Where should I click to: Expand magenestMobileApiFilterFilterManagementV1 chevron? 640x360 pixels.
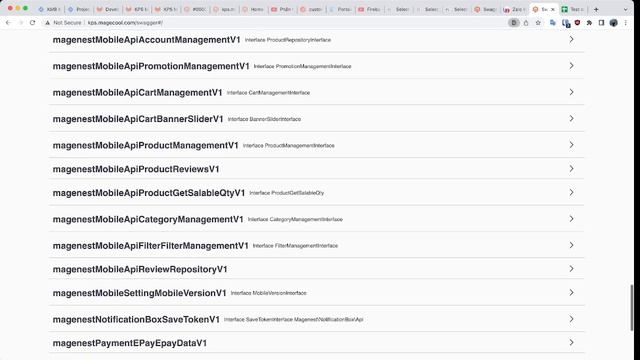[571, 245]
